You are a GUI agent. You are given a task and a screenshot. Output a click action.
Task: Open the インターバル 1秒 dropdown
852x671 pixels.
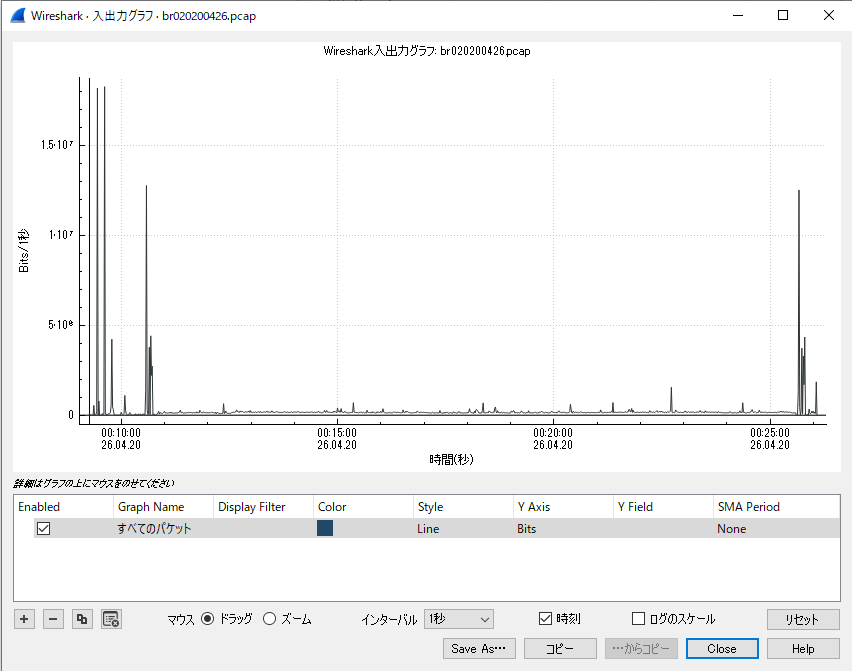(x=459, y=619)
